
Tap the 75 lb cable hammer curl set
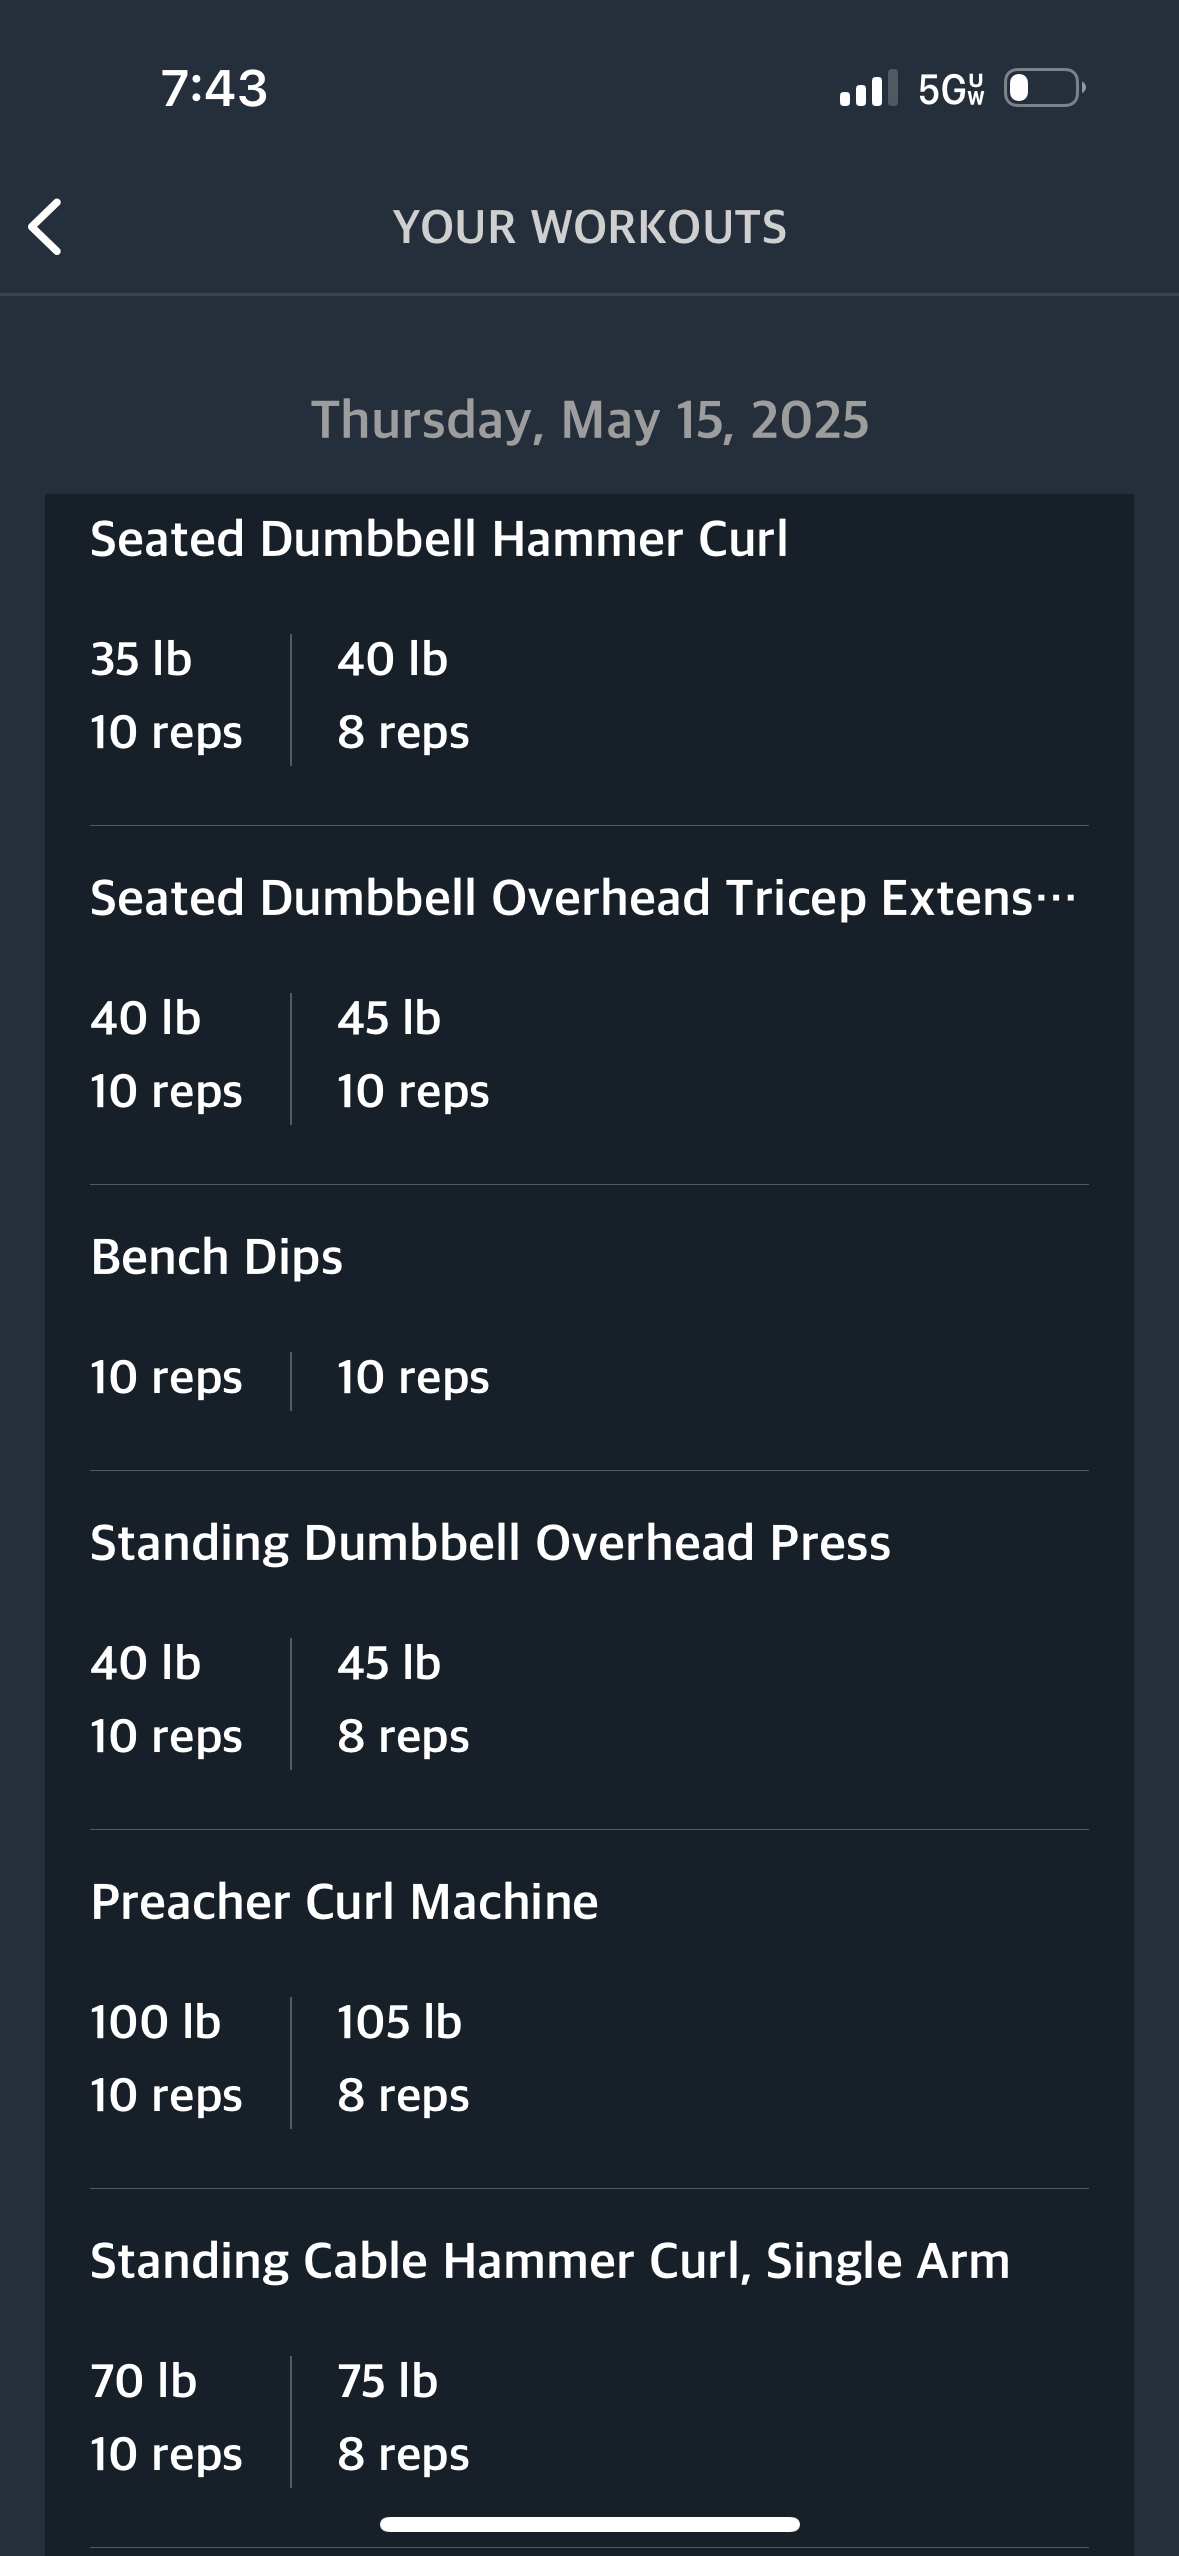402,2417
